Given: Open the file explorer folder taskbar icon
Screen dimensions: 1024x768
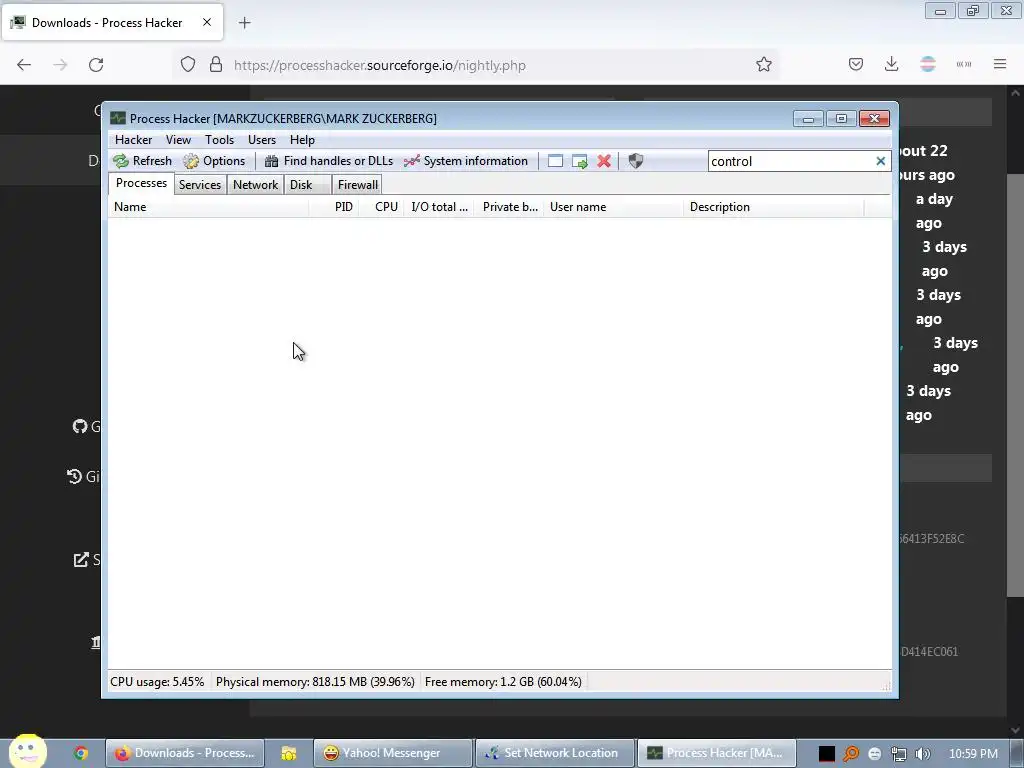Looking at the screenshot, I should (289, 753).
